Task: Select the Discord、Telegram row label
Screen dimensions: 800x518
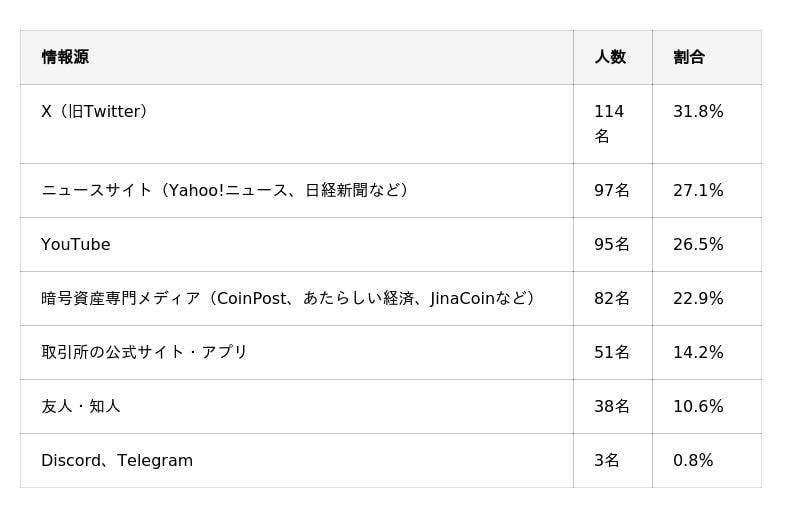Action: [117, 460]
